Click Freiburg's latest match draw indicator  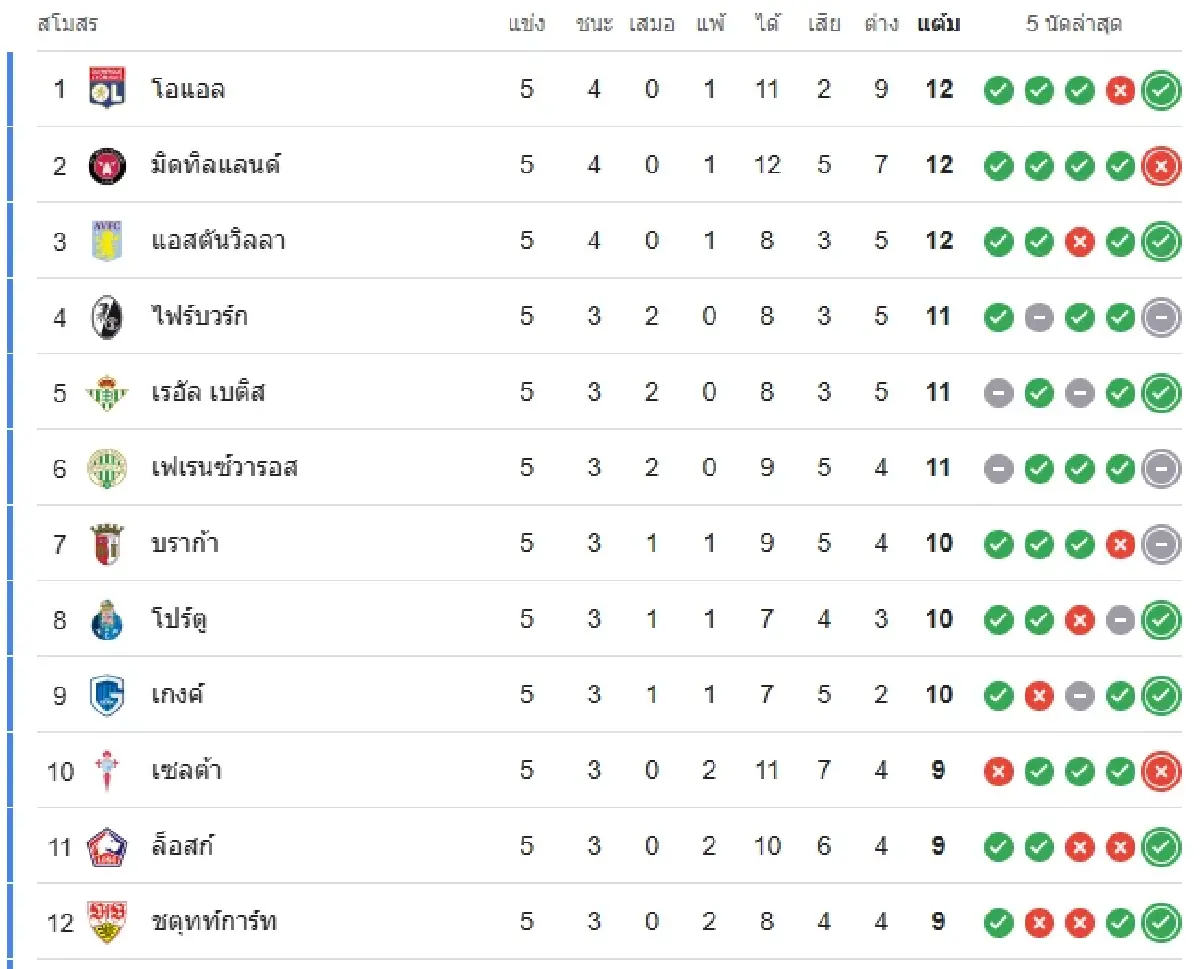click(x=1161, y=318)
